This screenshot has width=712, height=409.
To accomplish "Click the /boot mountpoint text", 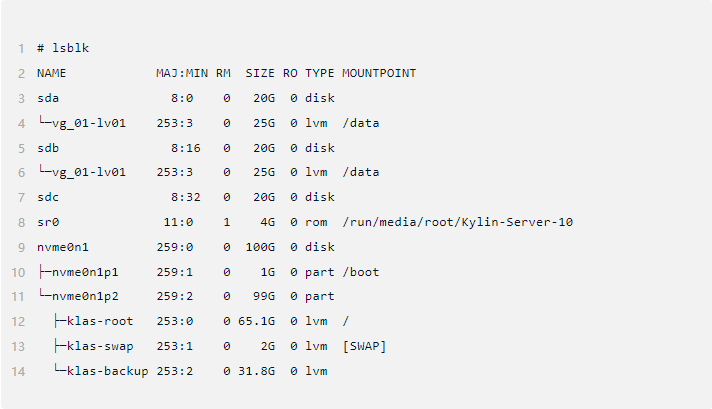I will click(x=361, y=272).
